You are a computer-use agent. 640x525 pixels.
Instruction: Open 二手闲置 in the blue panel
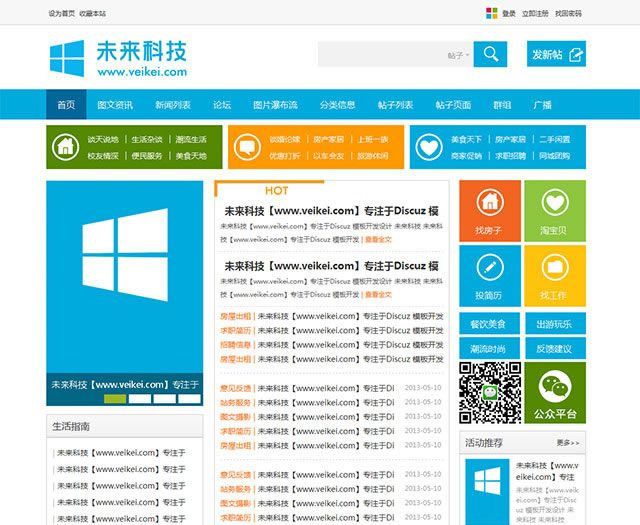(x=555, y=140)
